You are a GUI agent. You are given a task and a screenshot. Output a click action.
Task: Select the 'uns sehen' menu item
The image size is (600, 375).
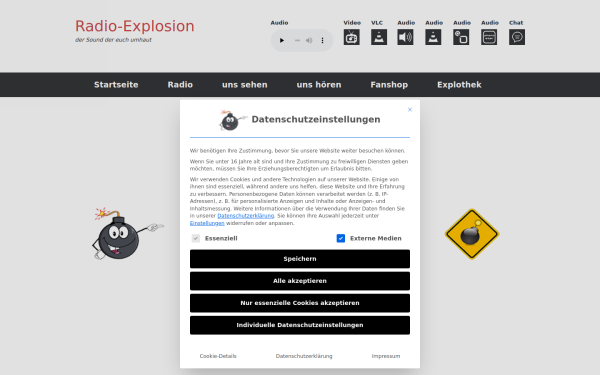coord(245,85)
